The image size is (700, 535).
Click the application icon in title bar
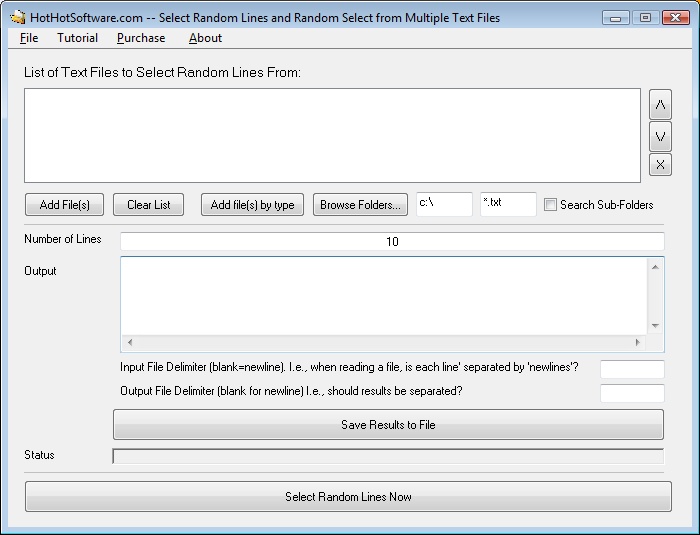click(18, 17)
